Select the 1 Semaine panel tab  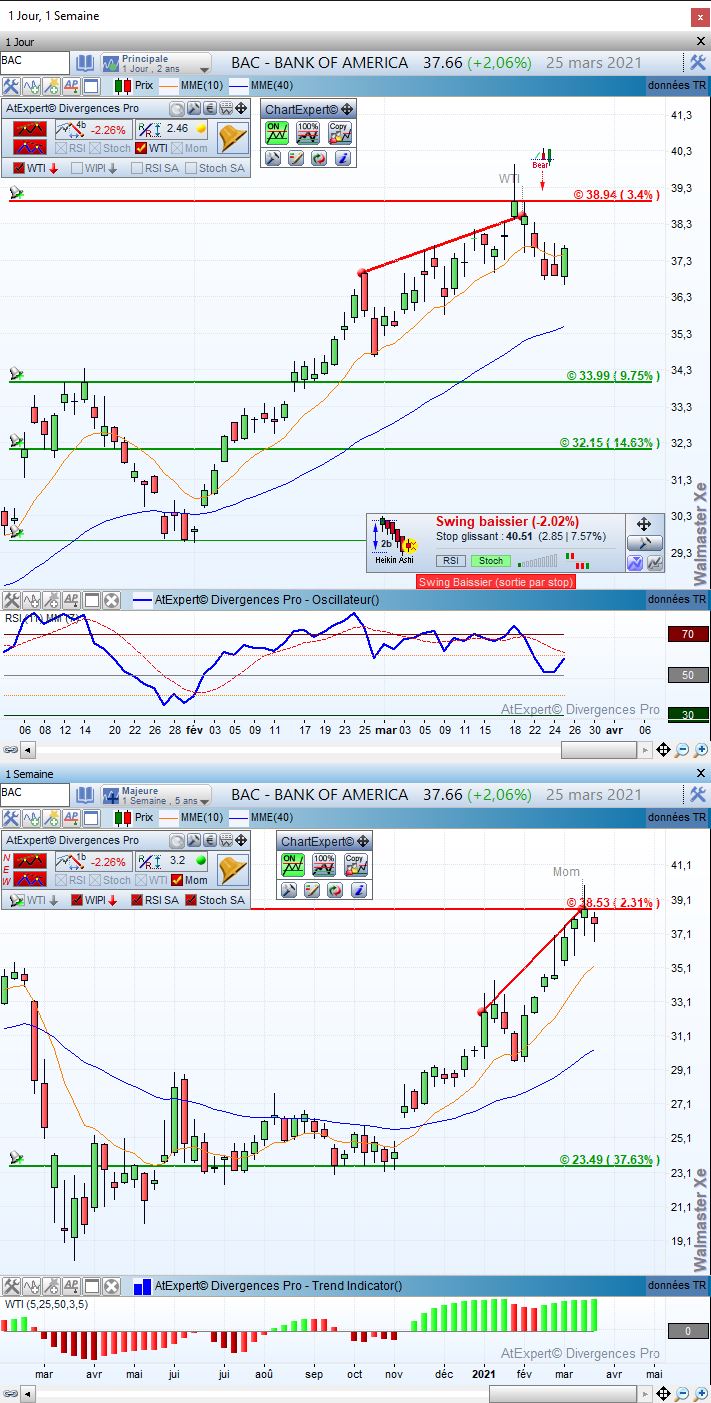[x=29, y=774]
